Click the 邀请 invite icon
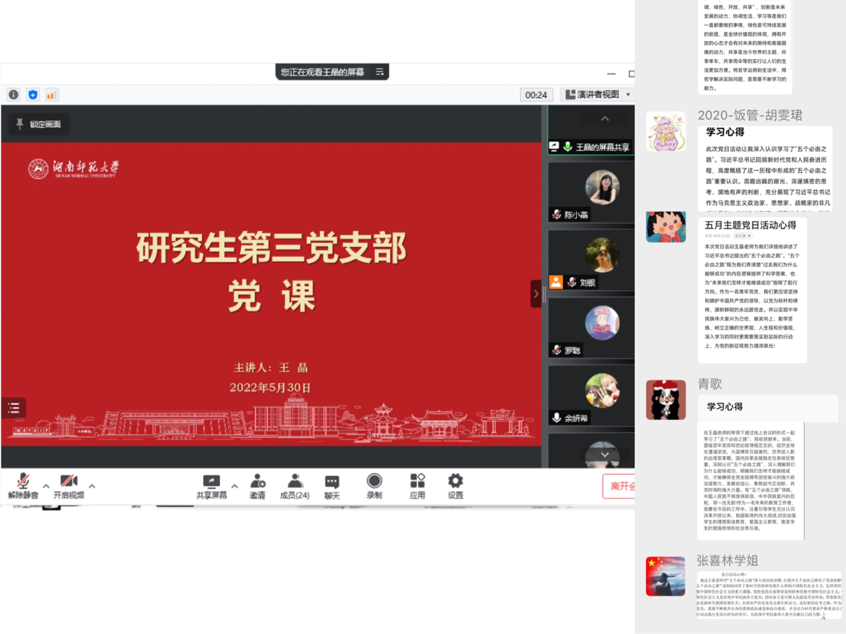The height and width of the screenshot is (634, 846). [x=258, y=486]
